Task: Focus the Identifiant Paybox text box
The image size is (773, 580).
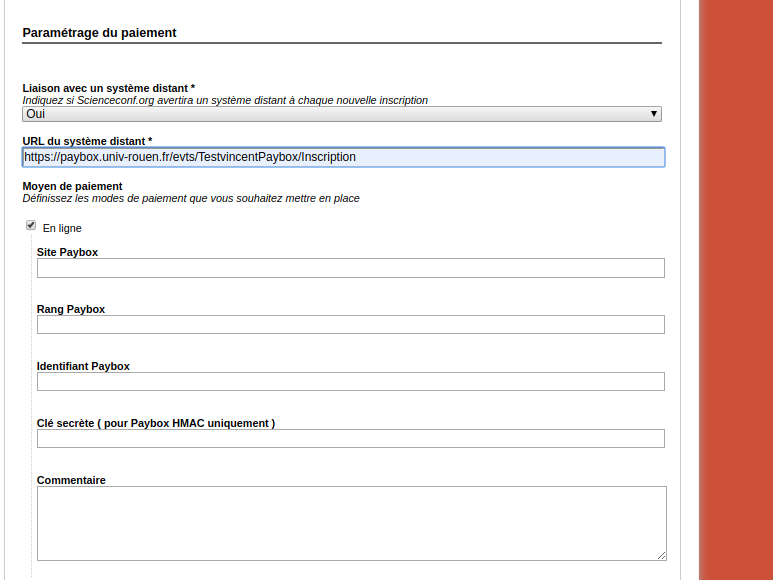Action: pos(350,382)
